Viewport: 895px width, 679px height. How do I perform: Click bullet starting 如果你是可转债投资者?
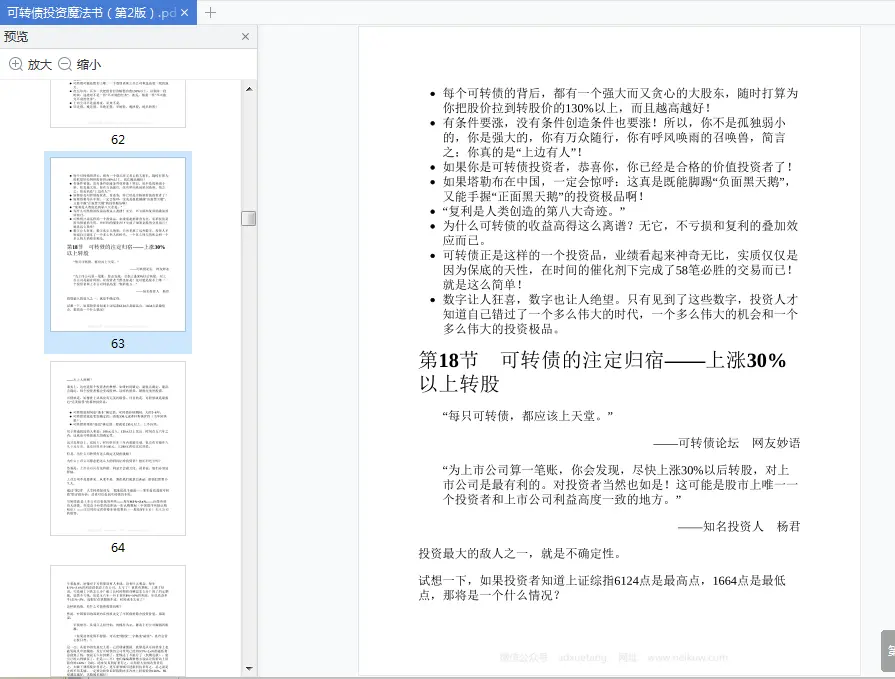[617, 167]
